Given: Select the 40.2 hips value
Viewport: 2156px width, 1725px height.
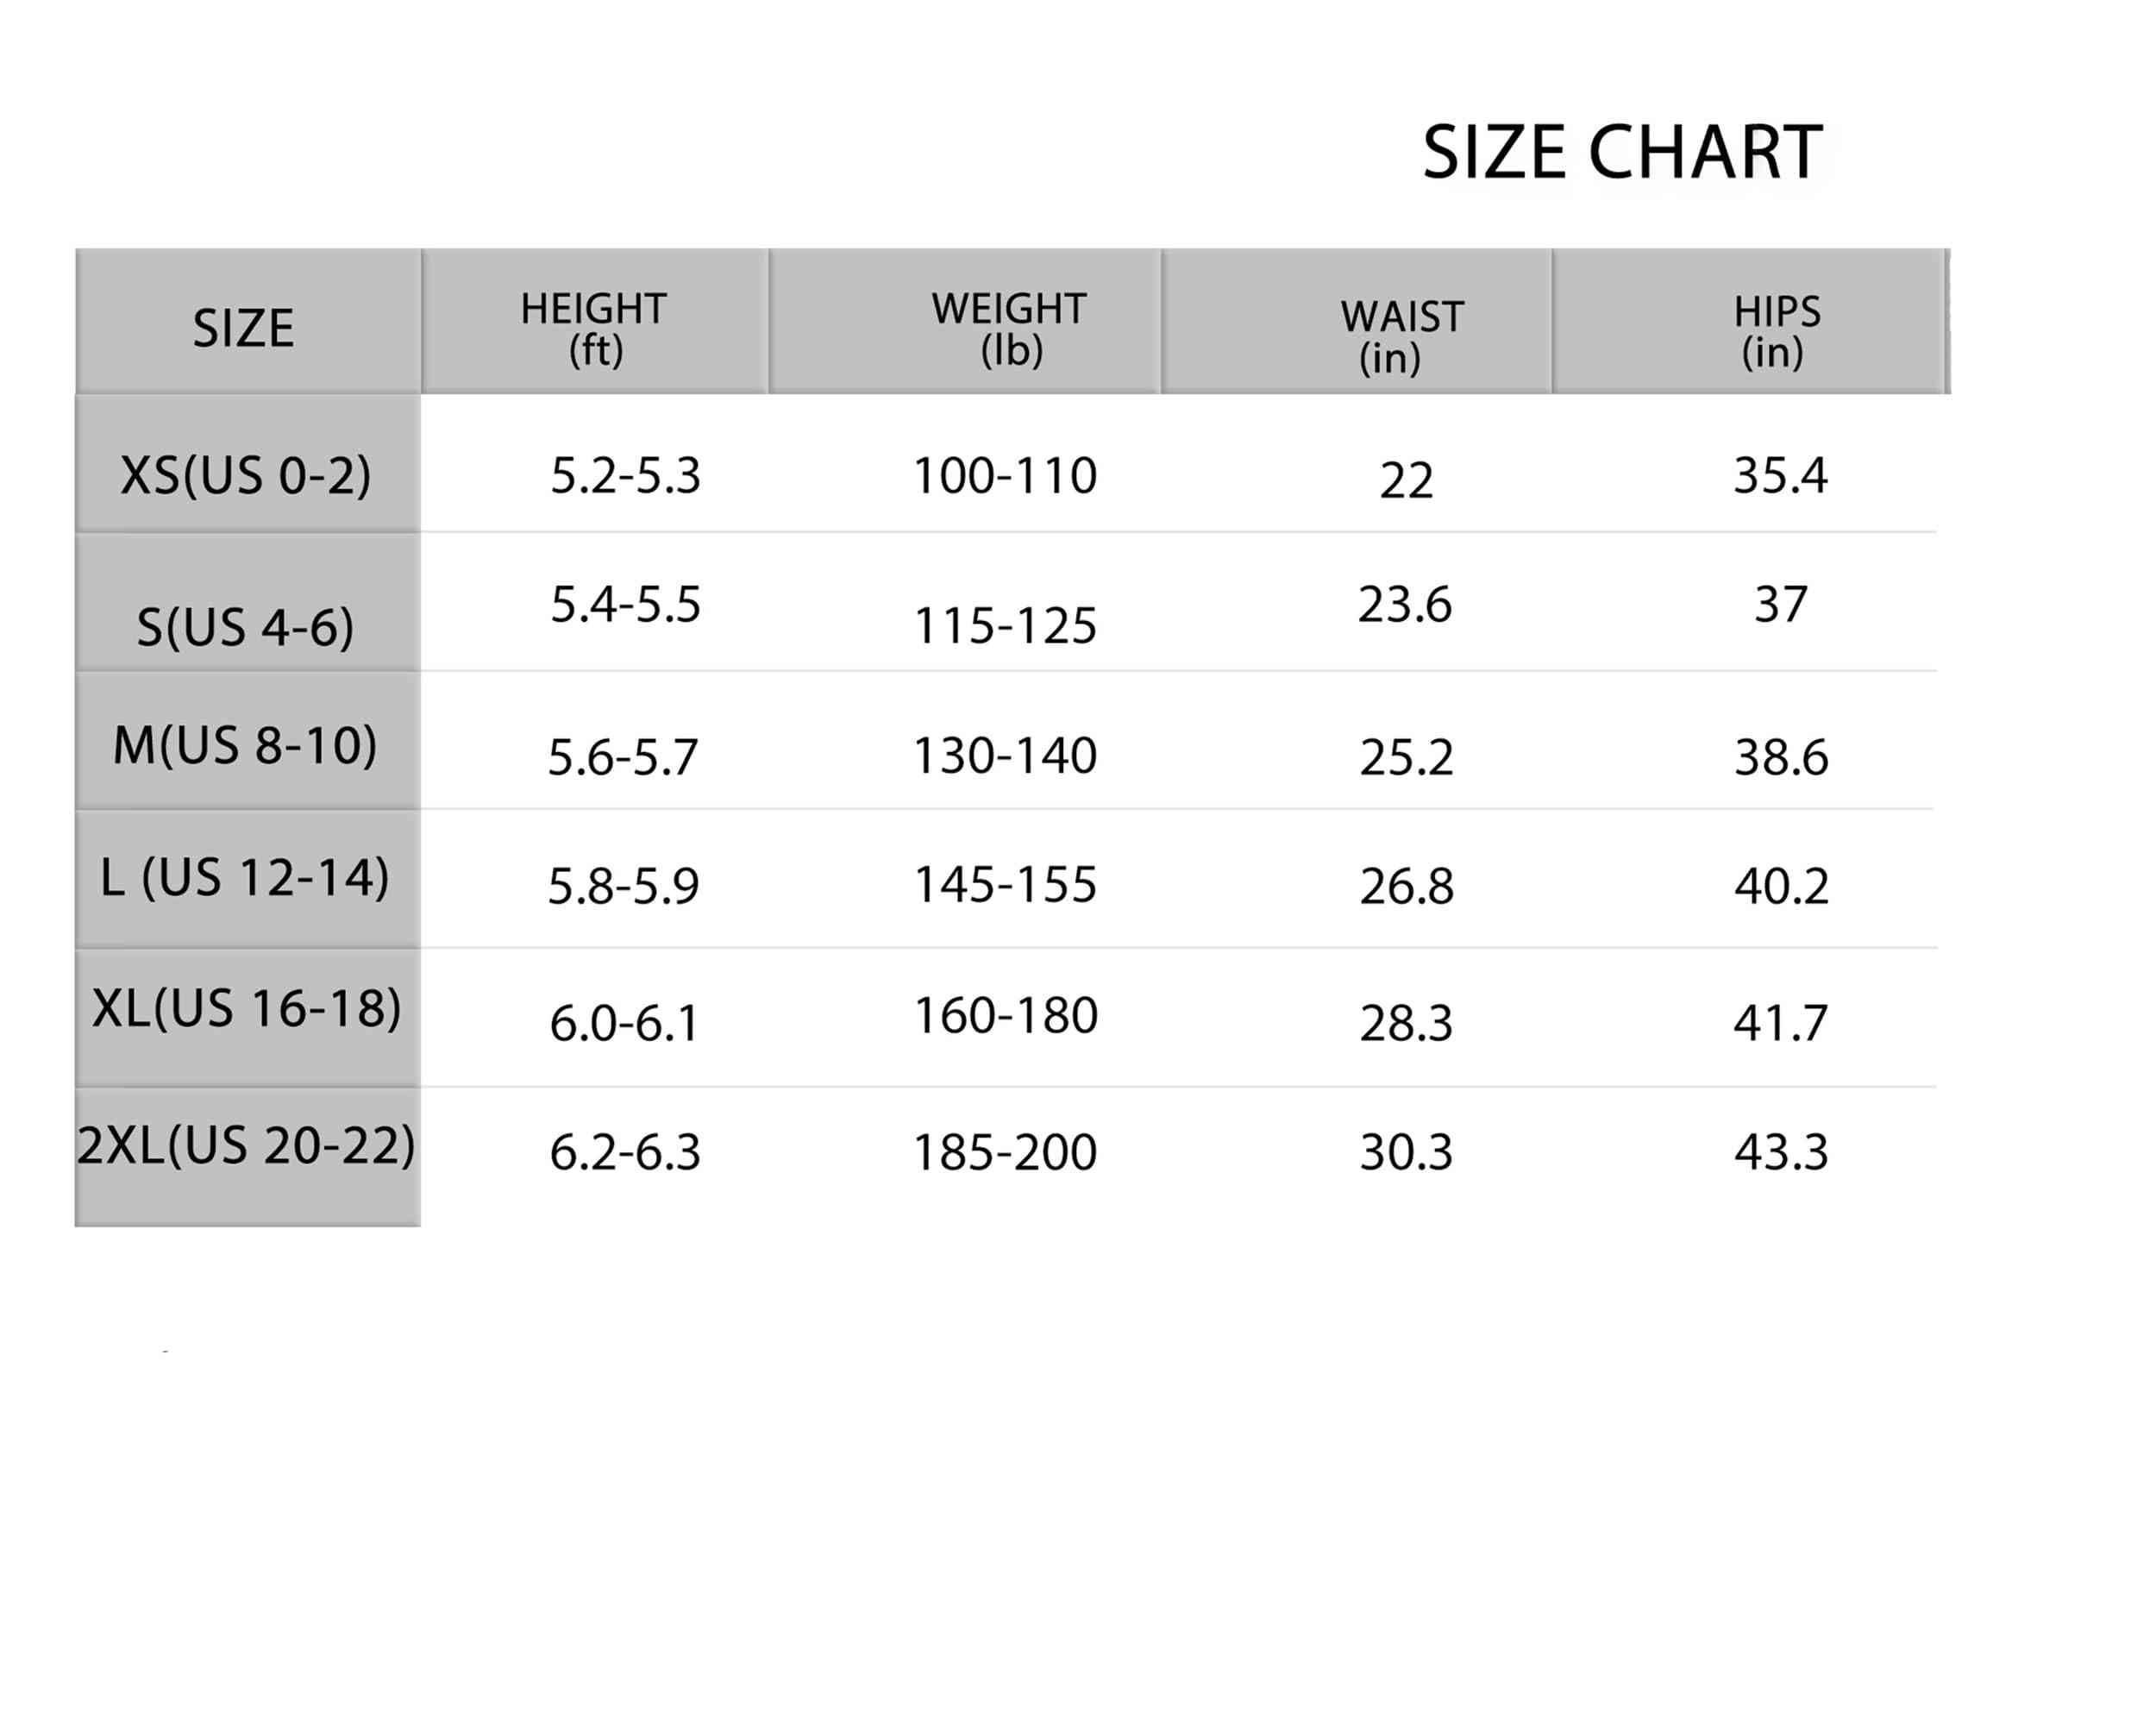Looking at the screenshot, I should (1781, 887).
